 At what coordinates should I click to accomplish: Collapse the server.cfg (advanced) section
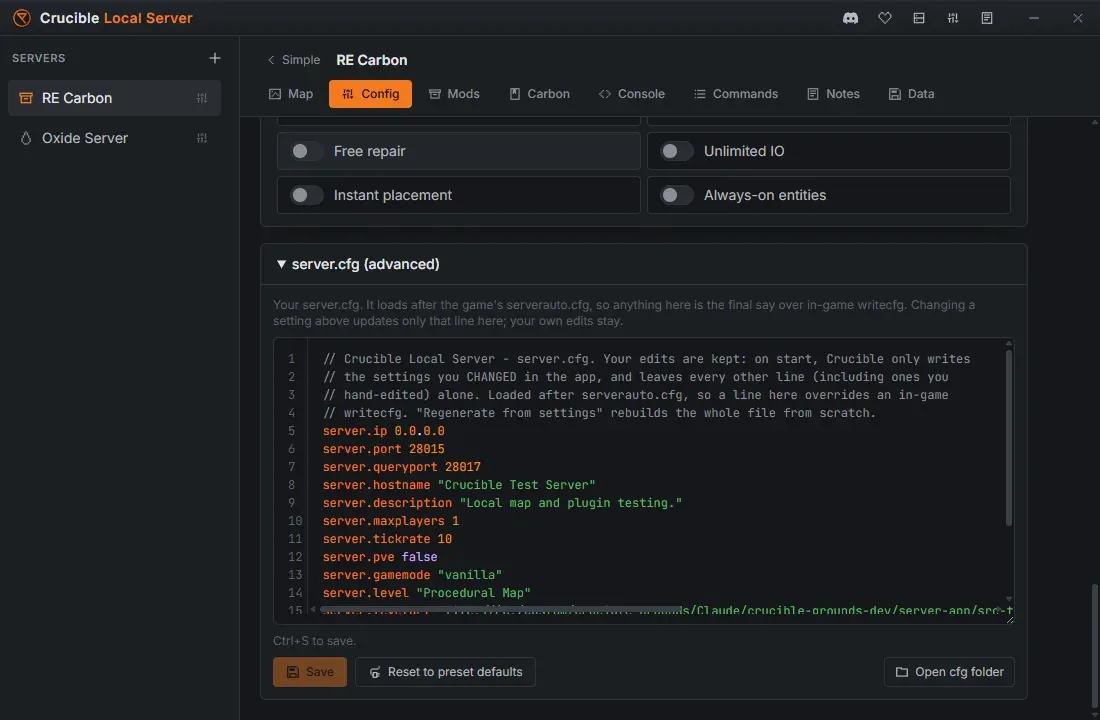click(358, 265)
